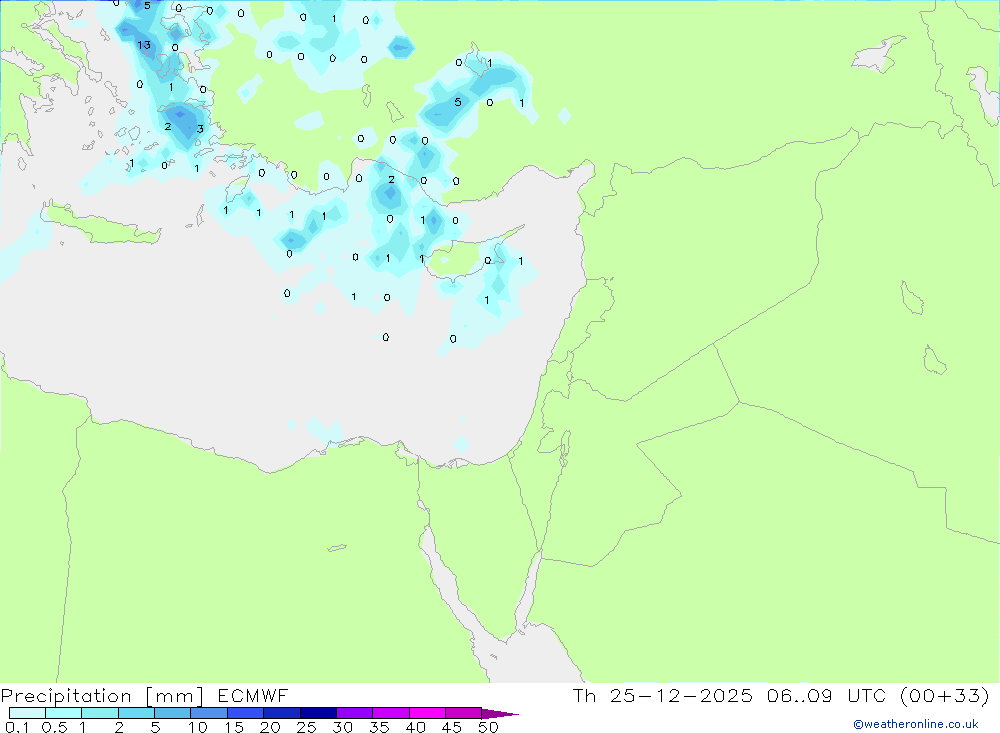Click the '50' legend scale label
This screenshot has height=733, width=1000.
pyautogui.click(x=489, y=727)
